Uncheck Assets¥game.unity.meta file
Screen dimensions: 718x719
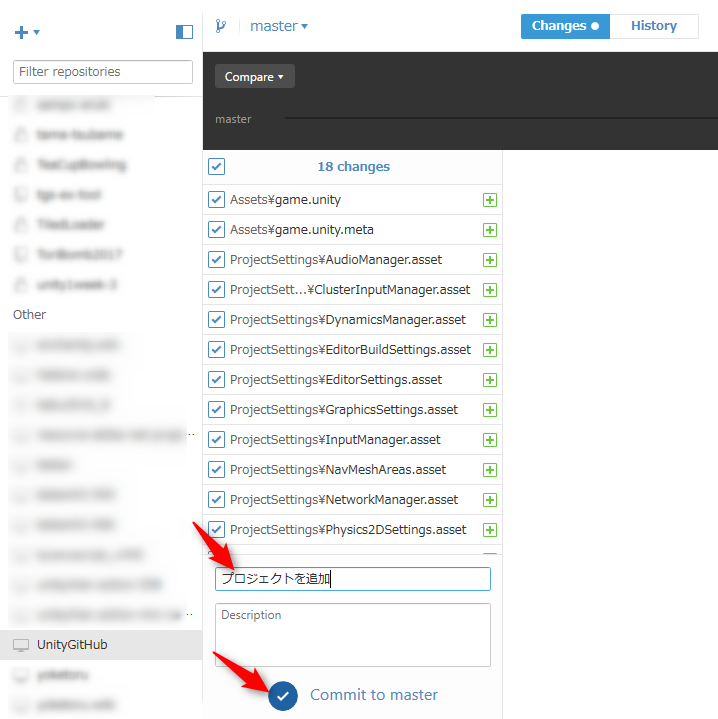216,230
